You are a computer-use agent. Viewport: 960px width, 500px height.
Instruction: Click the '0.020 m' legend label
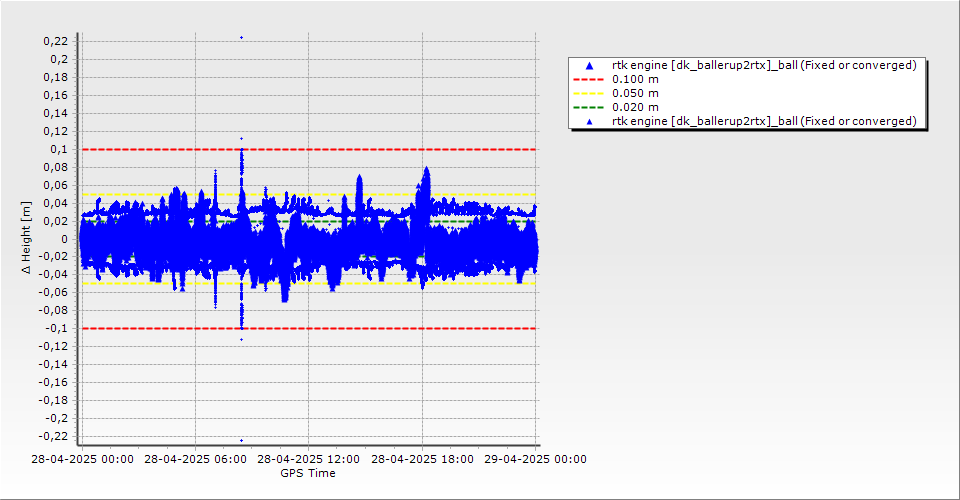(x=636, y=108)
